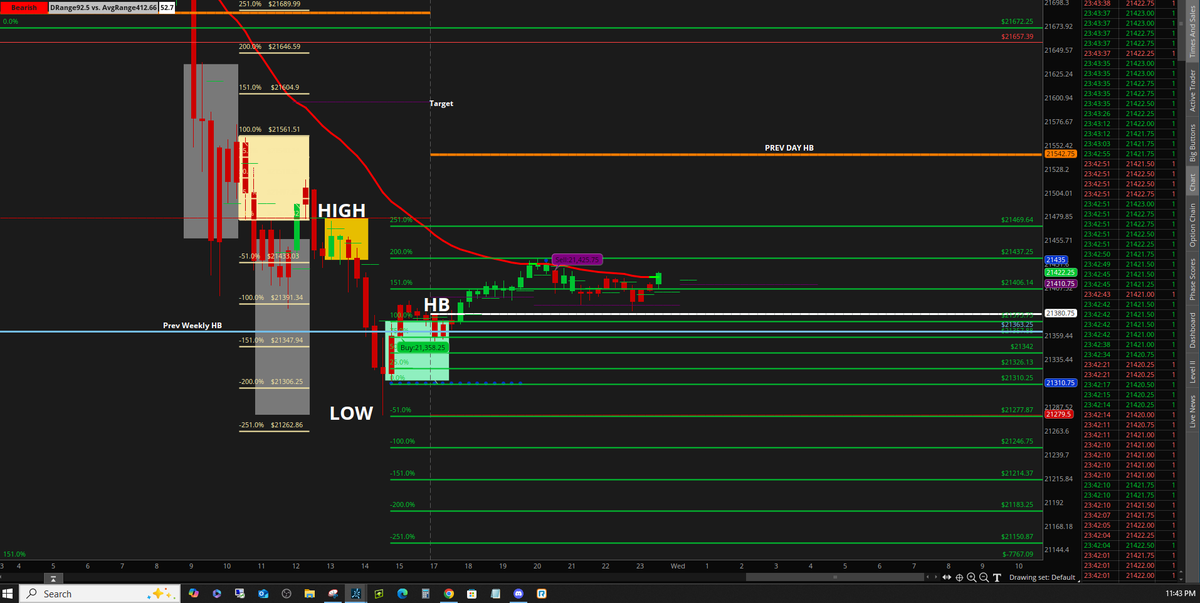
Task: Click the purple 21410.75 price tag
Action: click(x=1059, y=284)
